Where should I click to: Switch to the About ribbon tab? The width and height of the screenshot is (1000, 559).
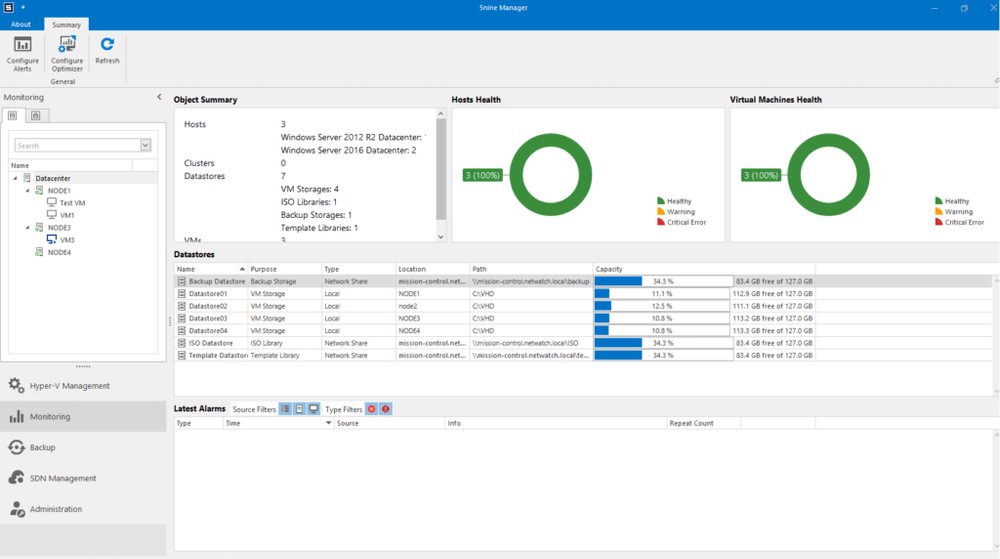tap(20, 24)
